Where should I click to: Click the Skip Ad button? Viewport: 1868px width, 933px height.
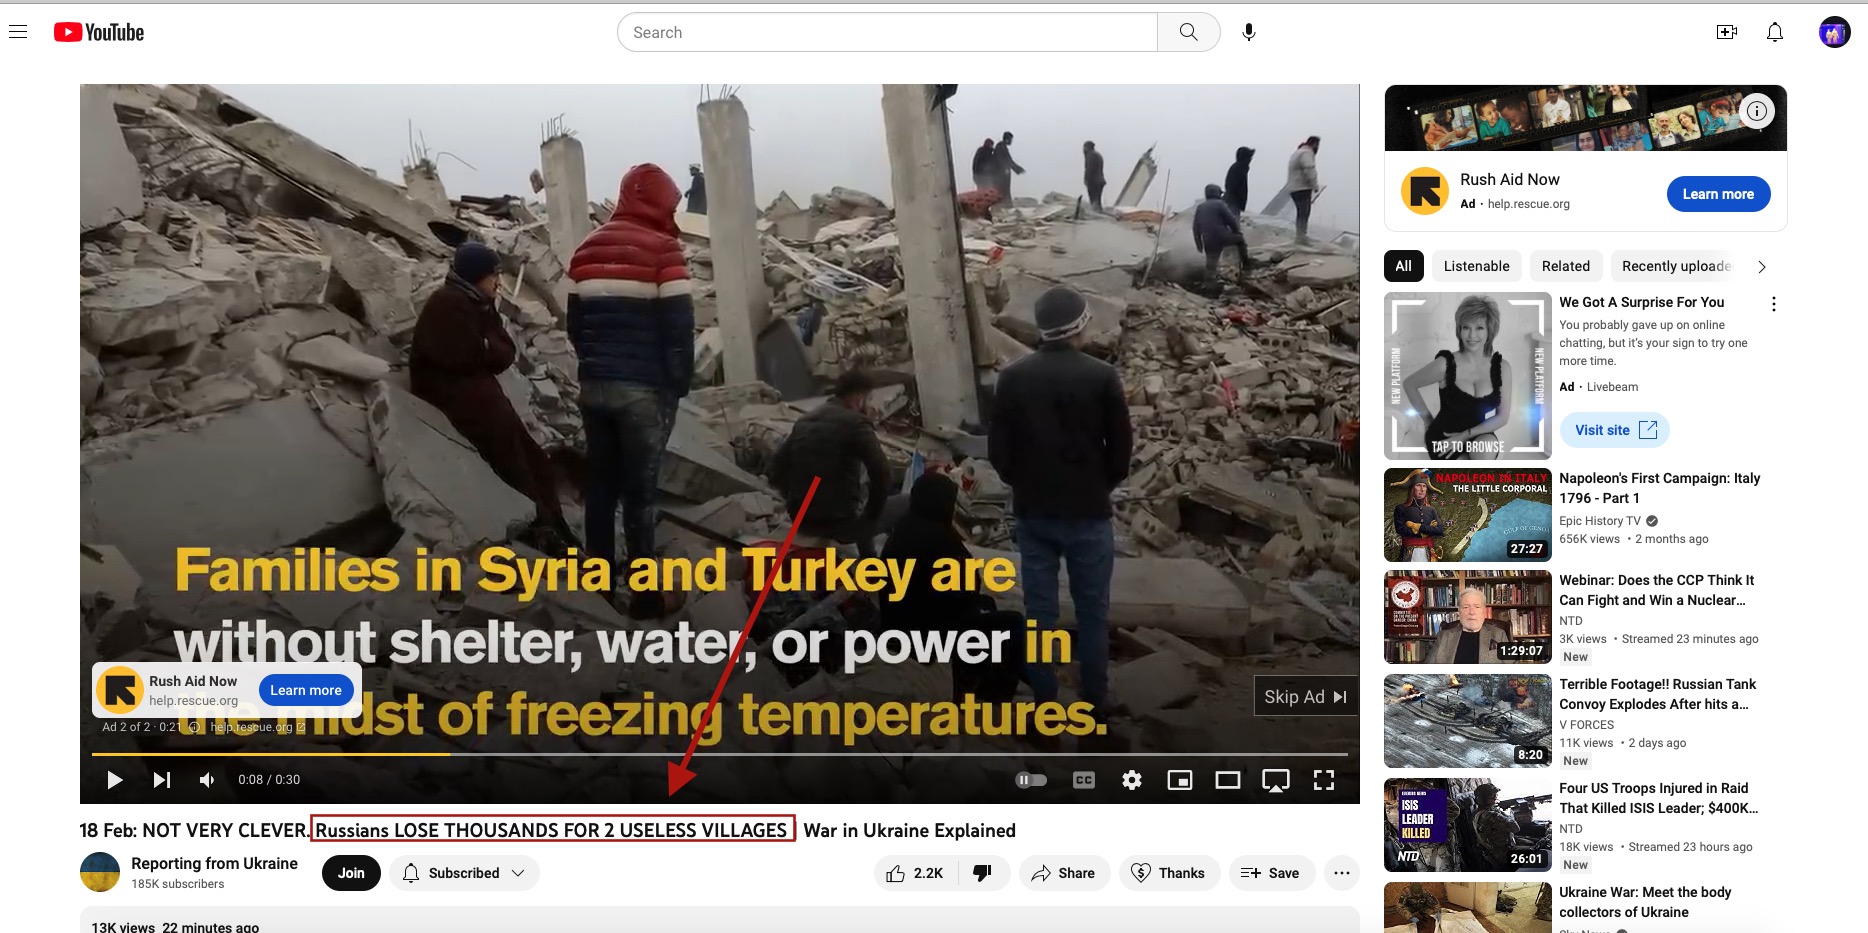[1305, 696]
